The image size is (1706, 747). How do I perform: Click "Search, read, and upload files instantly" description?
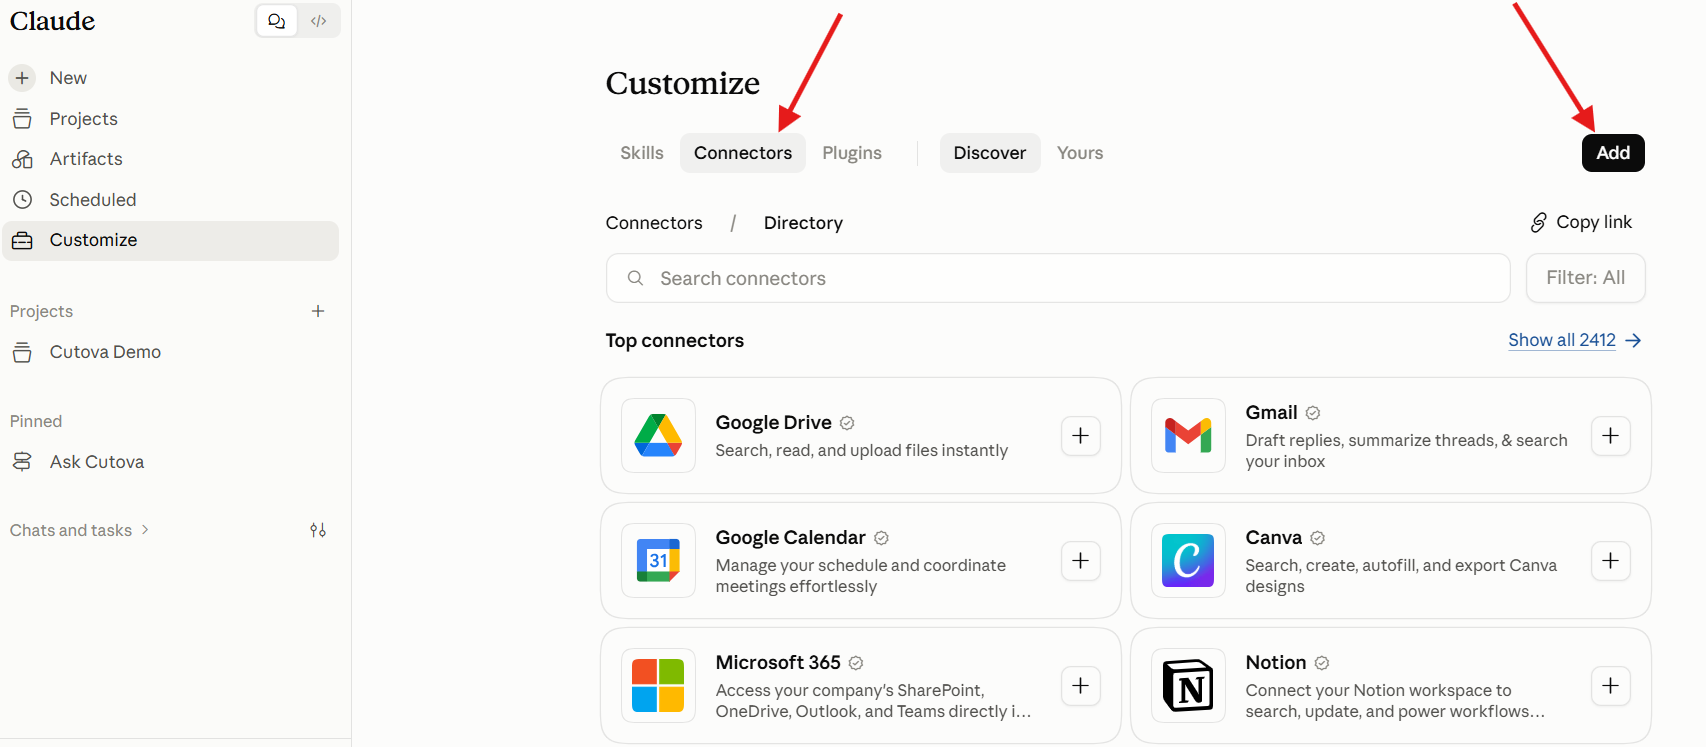coord(861,451)
